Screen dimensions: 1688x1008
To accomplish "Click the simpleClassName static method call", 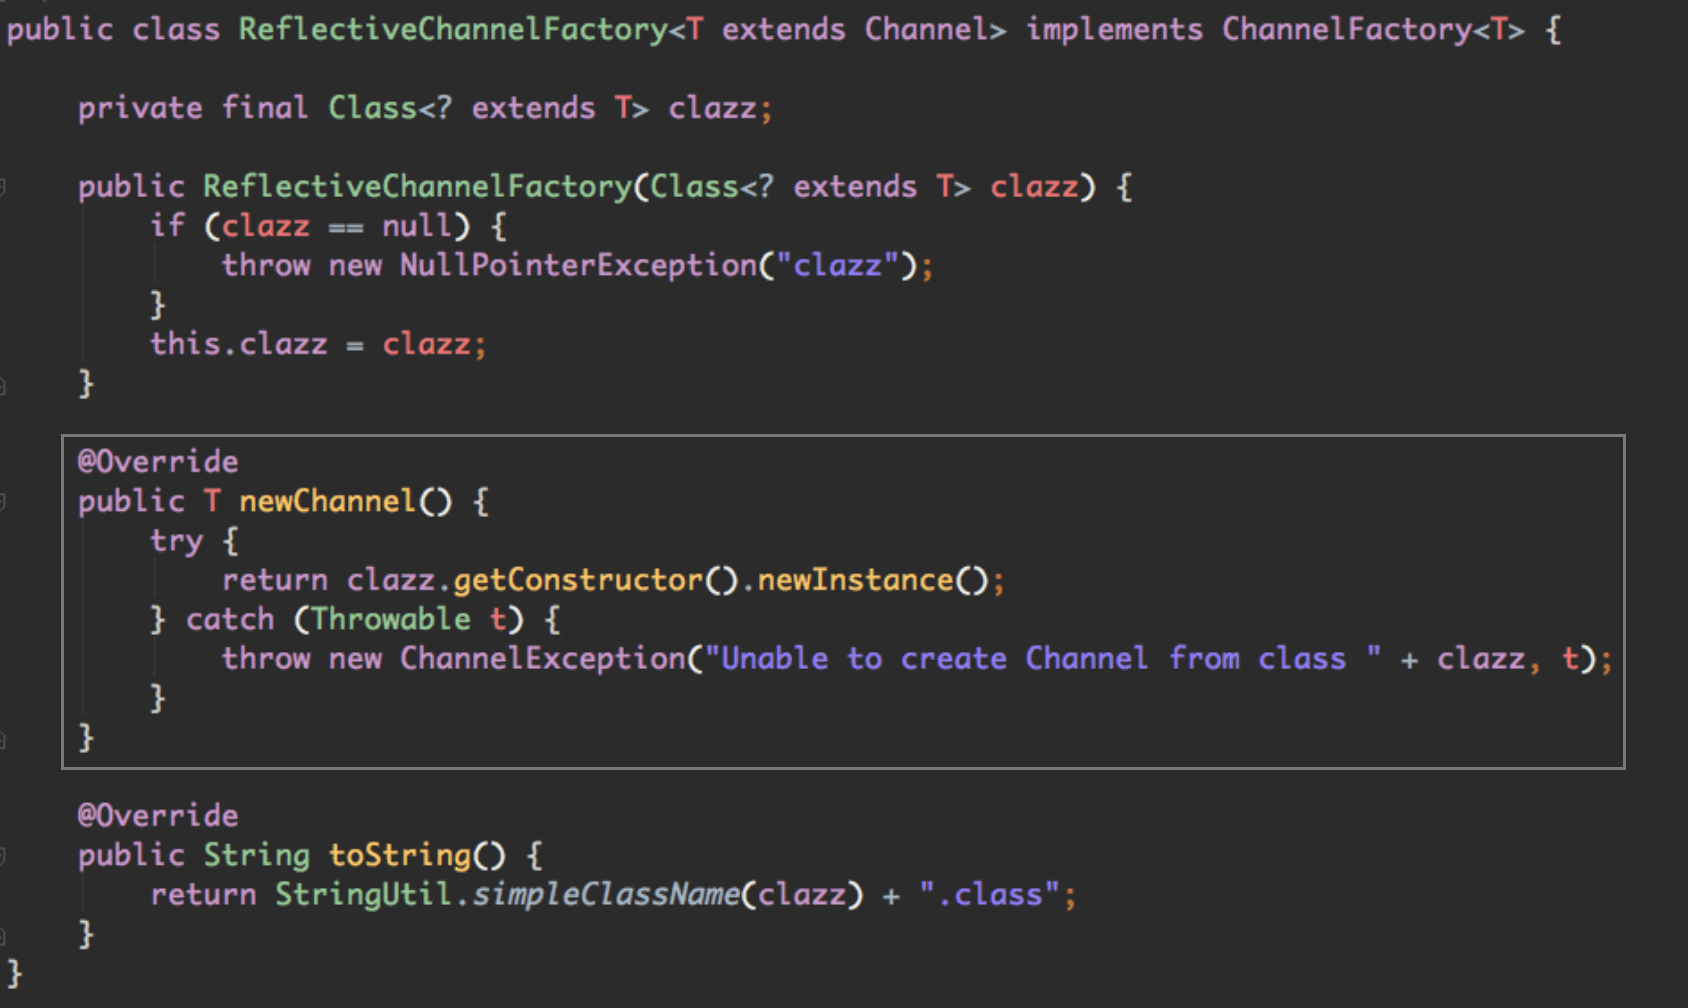I will (606, 894).
